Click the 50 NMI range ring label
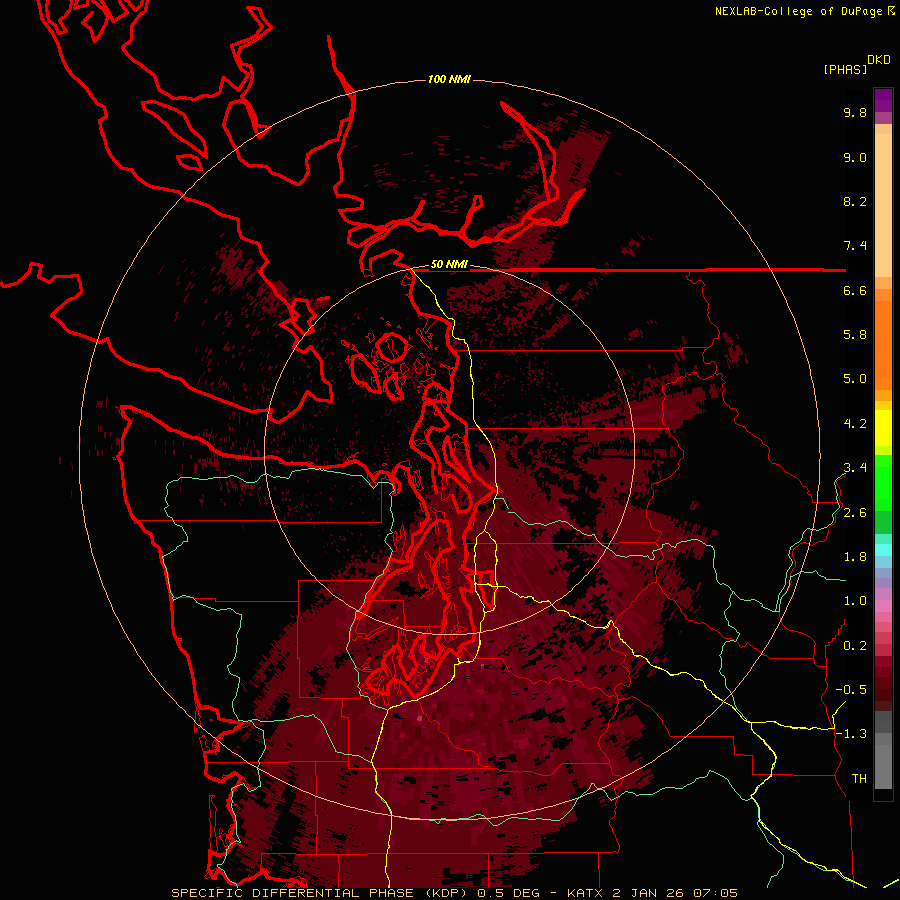This screenshot has width=900, height=900. (449, 265)
